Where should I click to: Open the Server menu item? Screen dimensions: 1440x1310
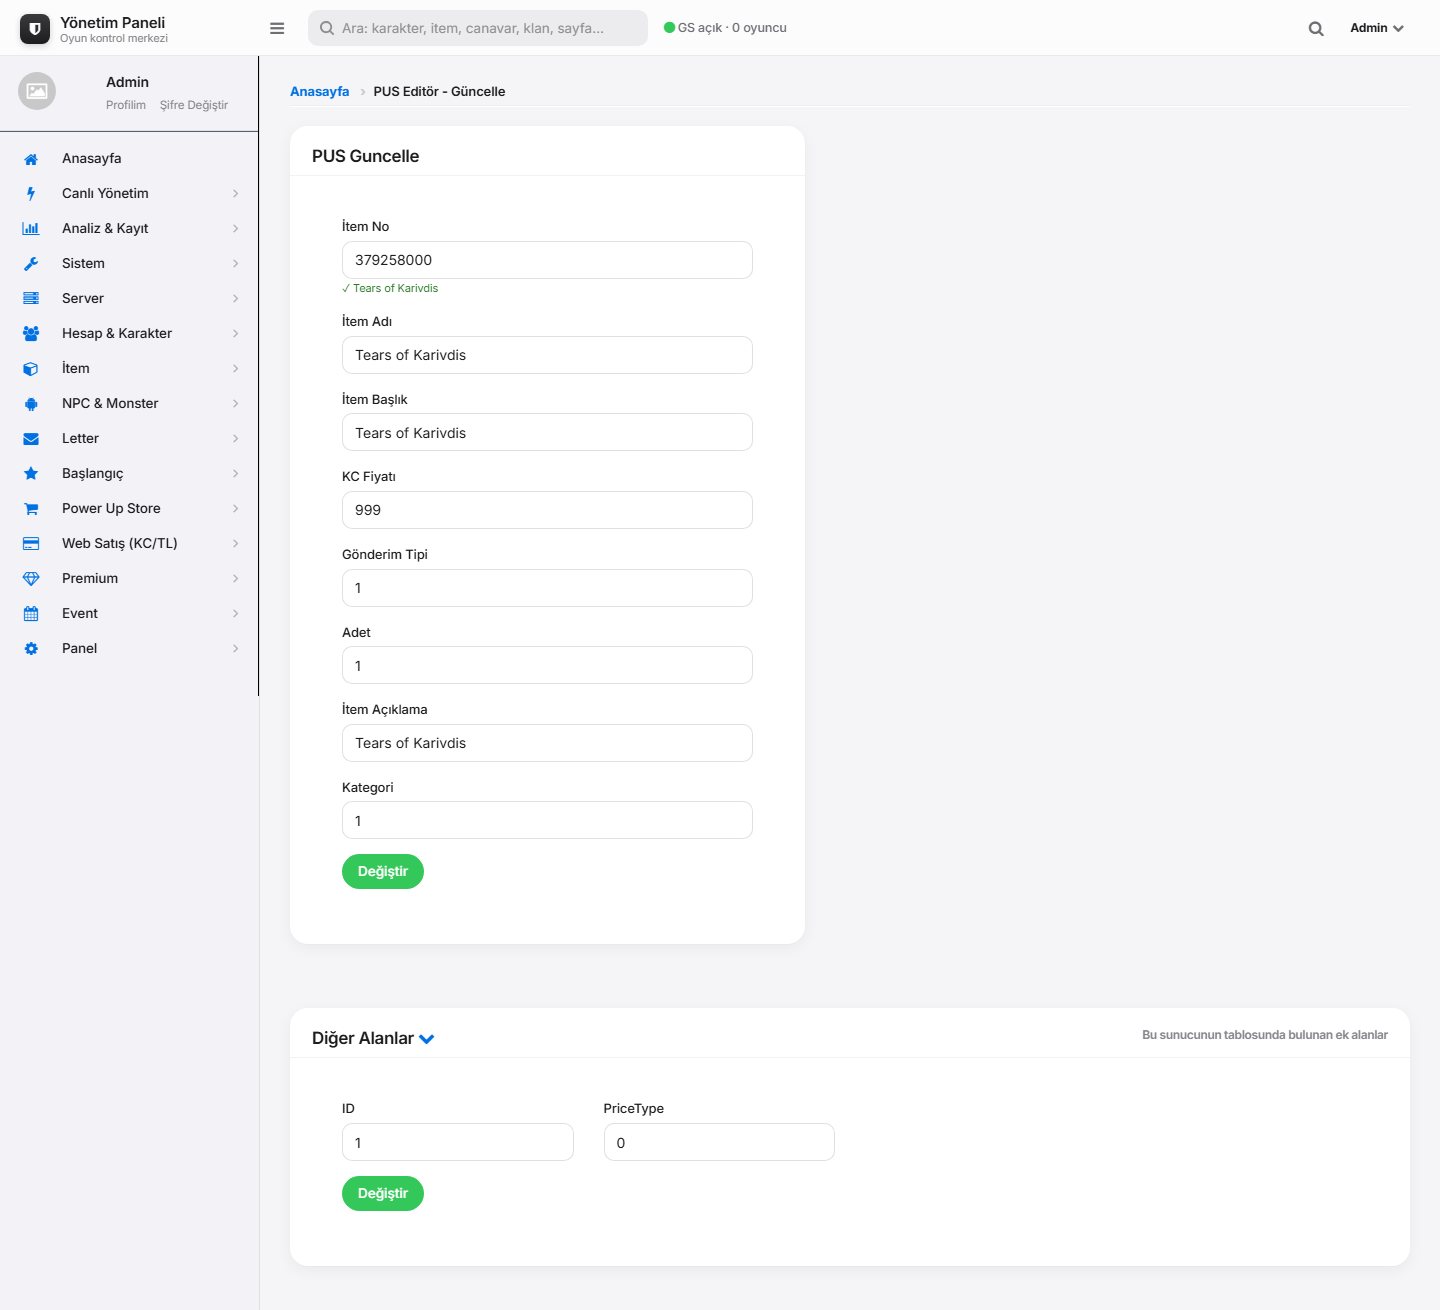click(x=129, y=299)
